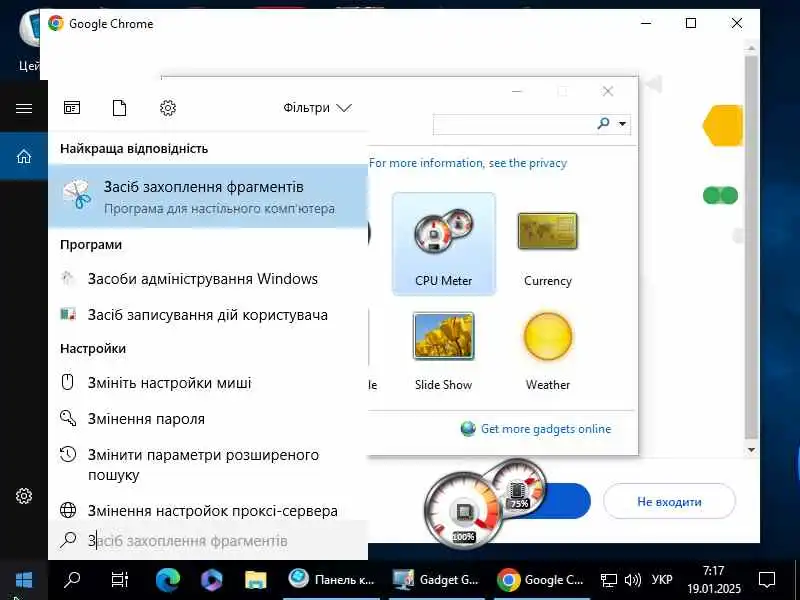
Task: Click the volume speaker tray icon
Action: (633, 580)
